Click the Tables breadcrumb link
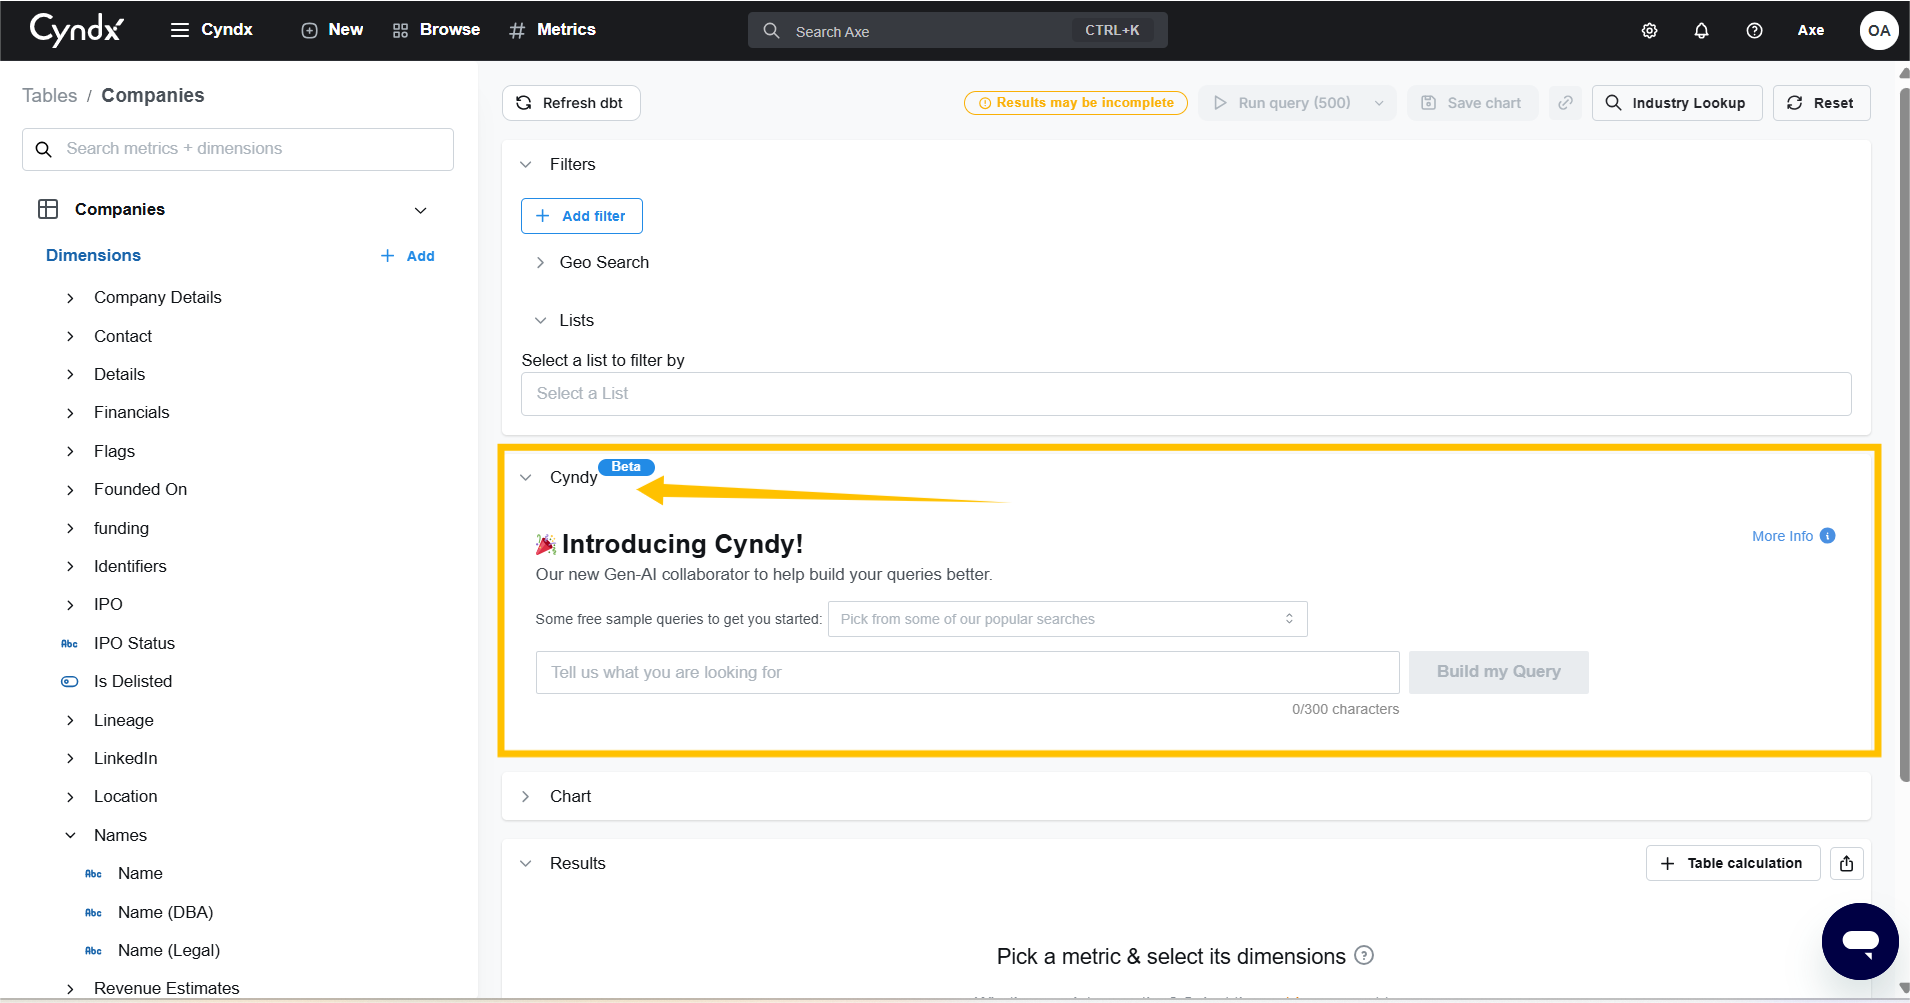The image size is (1910, 1003). pyautogui.click(x=50, y=95)
